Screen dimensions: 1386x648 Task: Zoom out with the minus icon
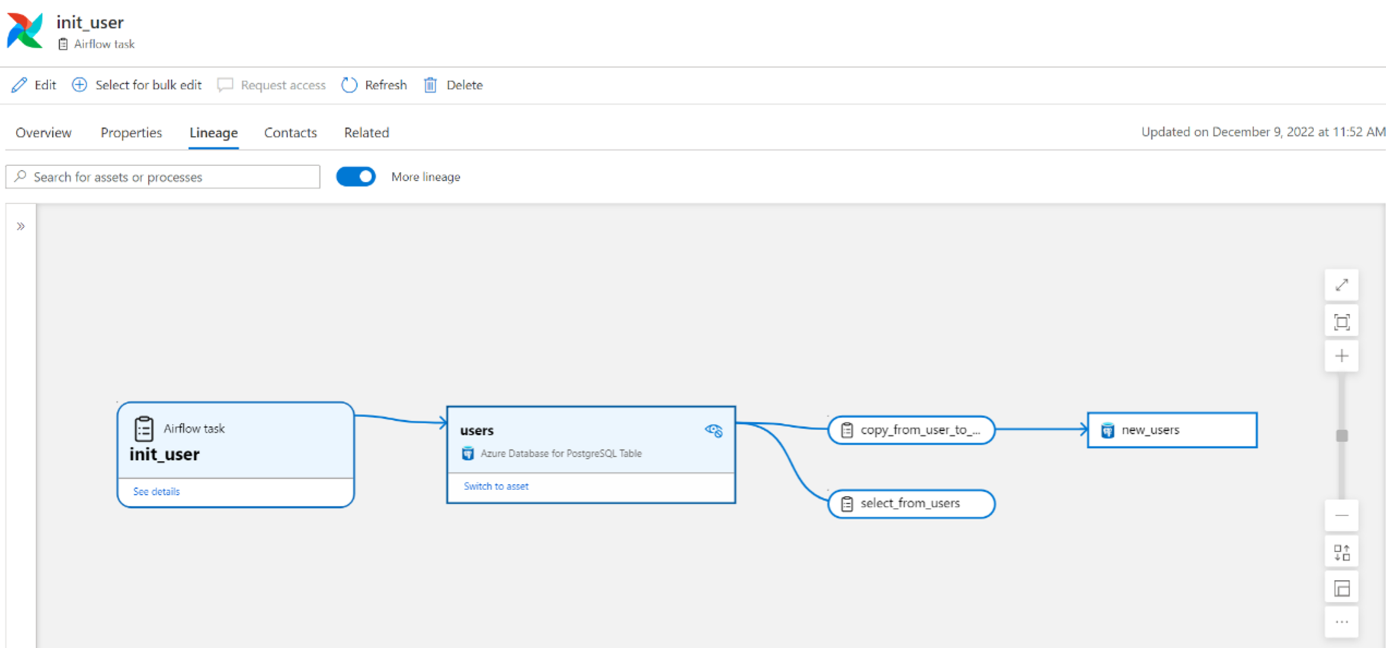pyautogui.click(x=1341, y=515)
